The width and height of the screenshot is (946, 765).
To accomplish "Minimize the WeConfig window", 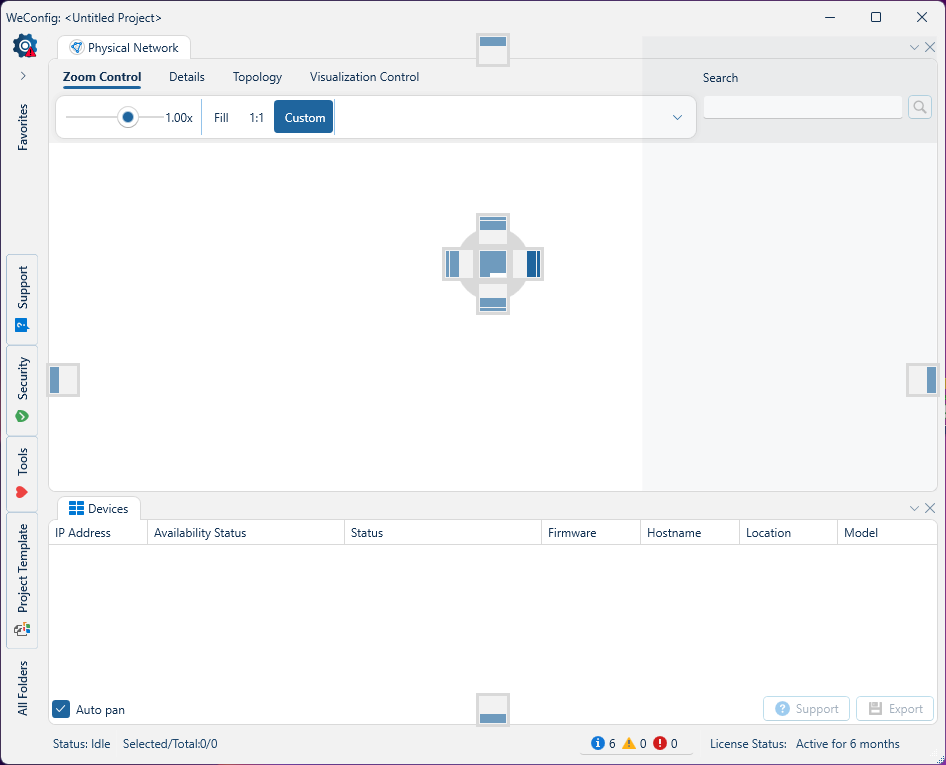I will pos(830,17).
